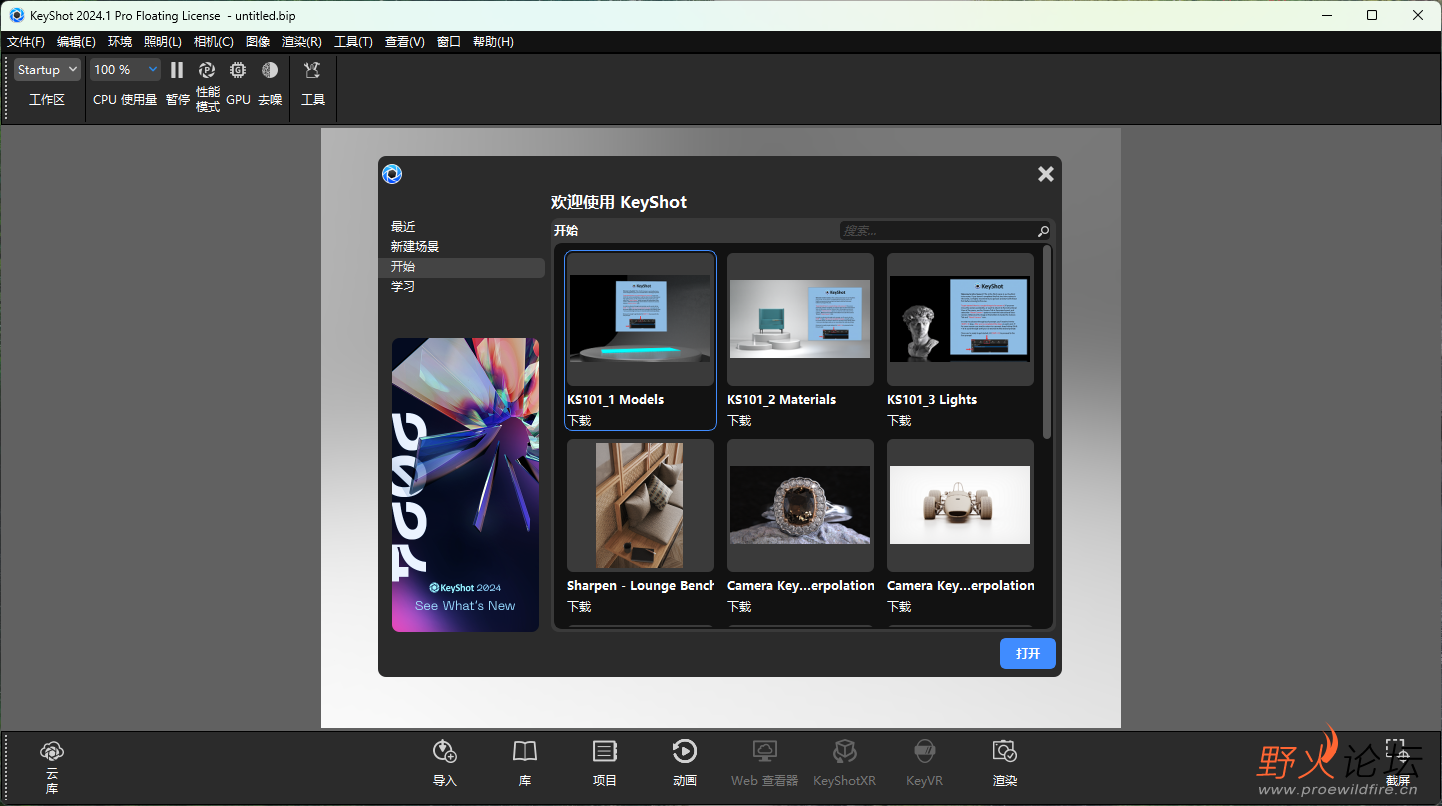Open the 文件(F) menu
This screenshot has width=1442, height=806.
click(26, 42)
